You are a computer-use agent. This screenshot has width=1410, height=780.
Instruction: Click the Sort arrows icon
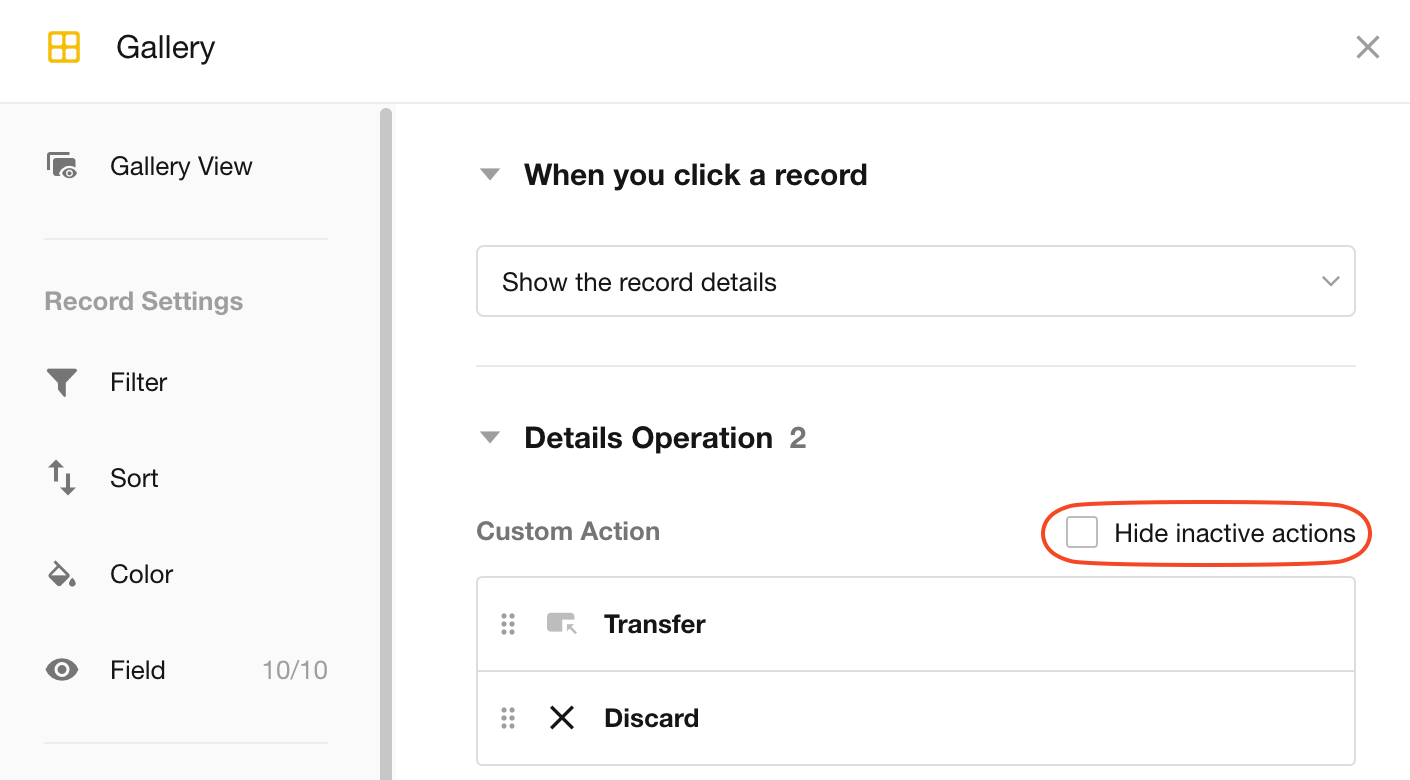coord(62,478)
